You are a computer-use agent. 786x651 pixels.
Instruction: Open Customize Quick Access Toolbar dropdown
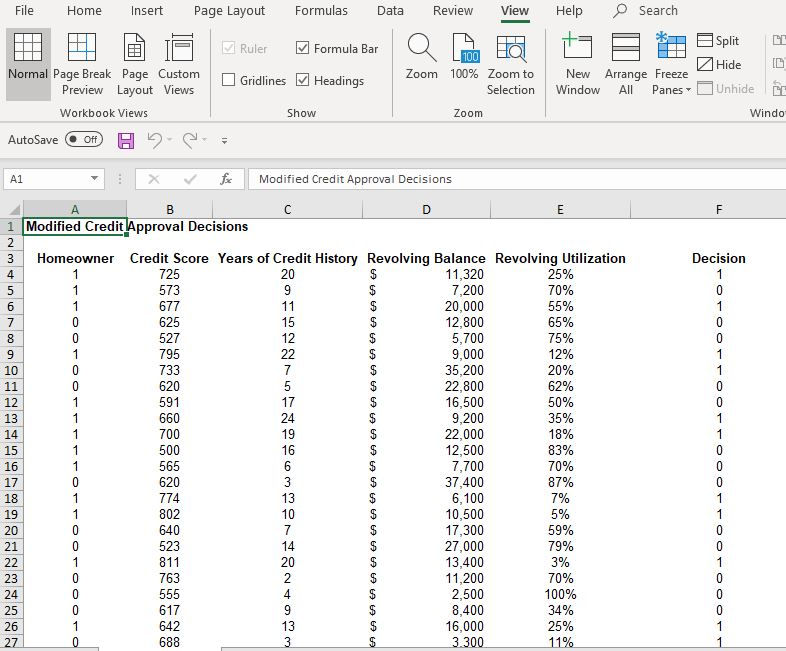pyautogui.click(x=225, y=141)
